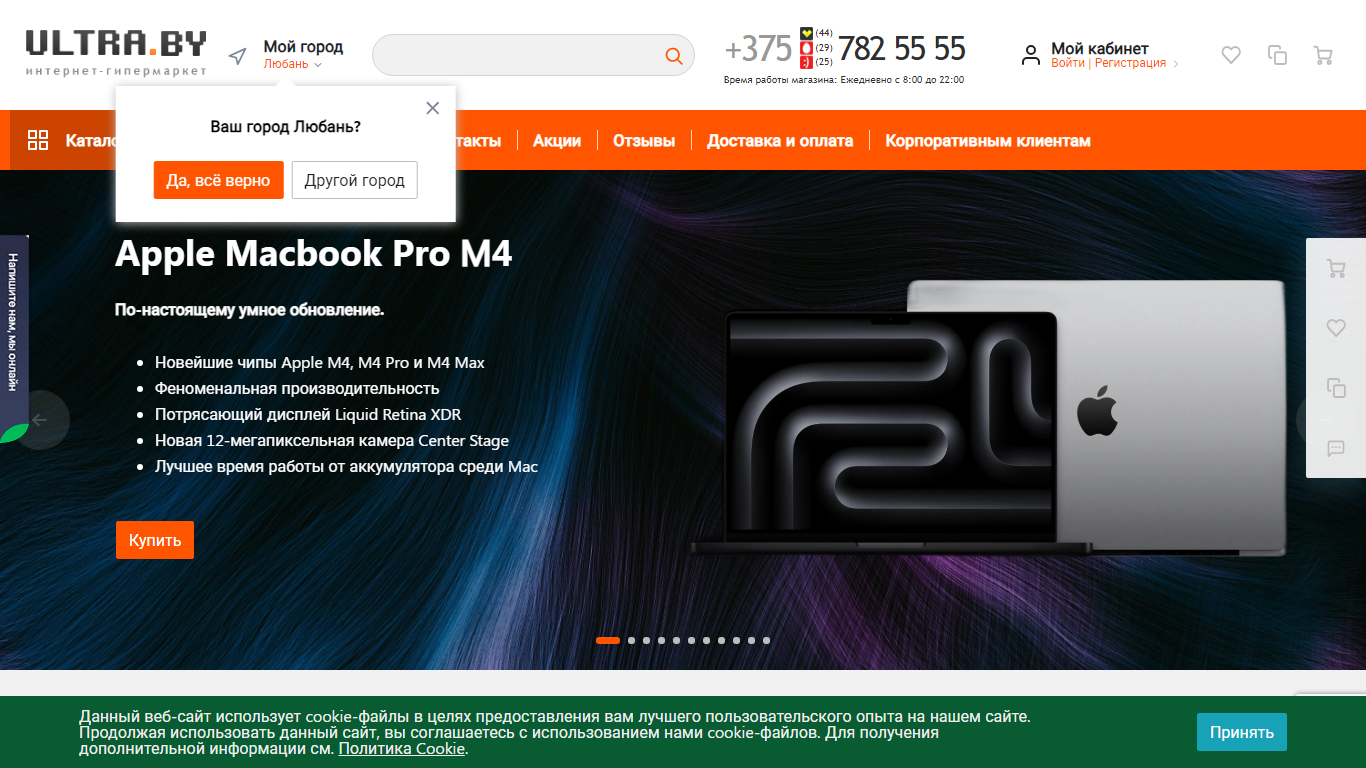This screenshot has height=768, width=1366.
Task: Open shopping cart icon in header
Action: 1323,56
